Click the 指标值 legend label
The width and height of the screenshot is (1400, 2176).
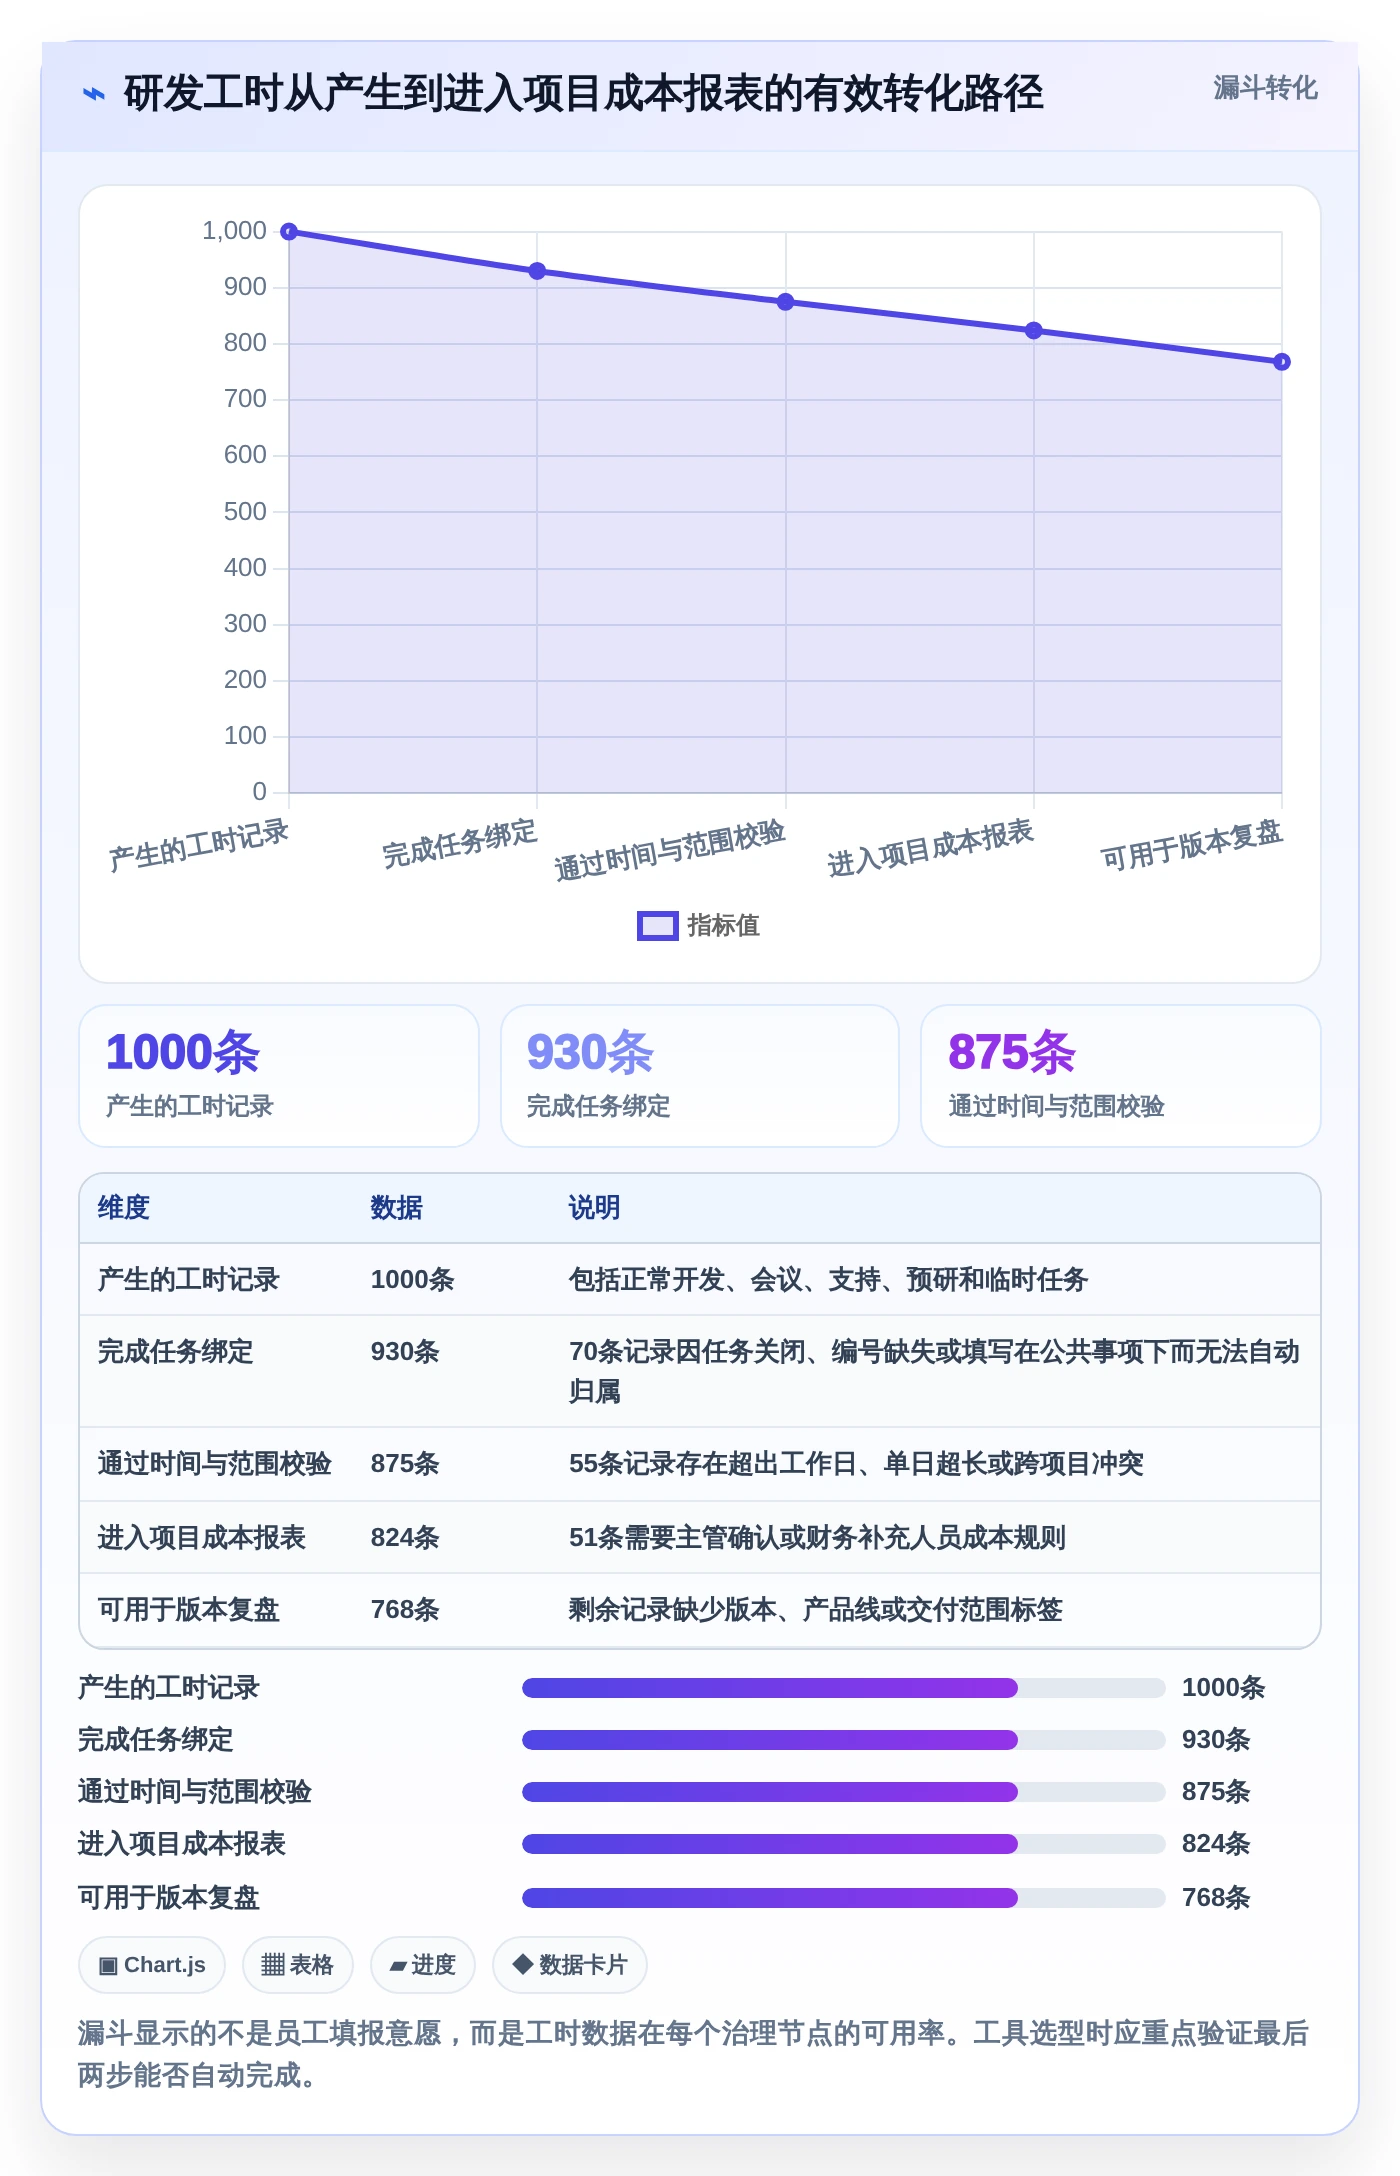tap(723, 926)
